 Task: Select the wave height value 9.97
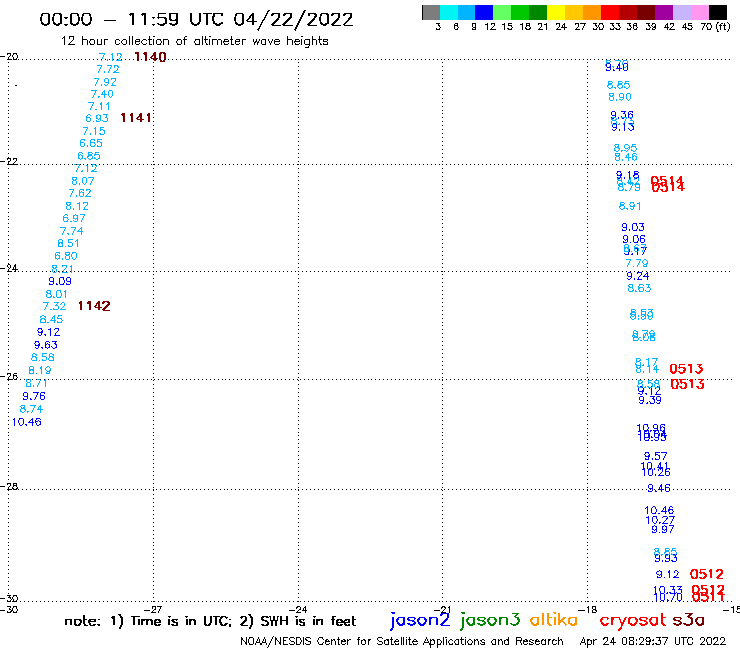point(663,530)
